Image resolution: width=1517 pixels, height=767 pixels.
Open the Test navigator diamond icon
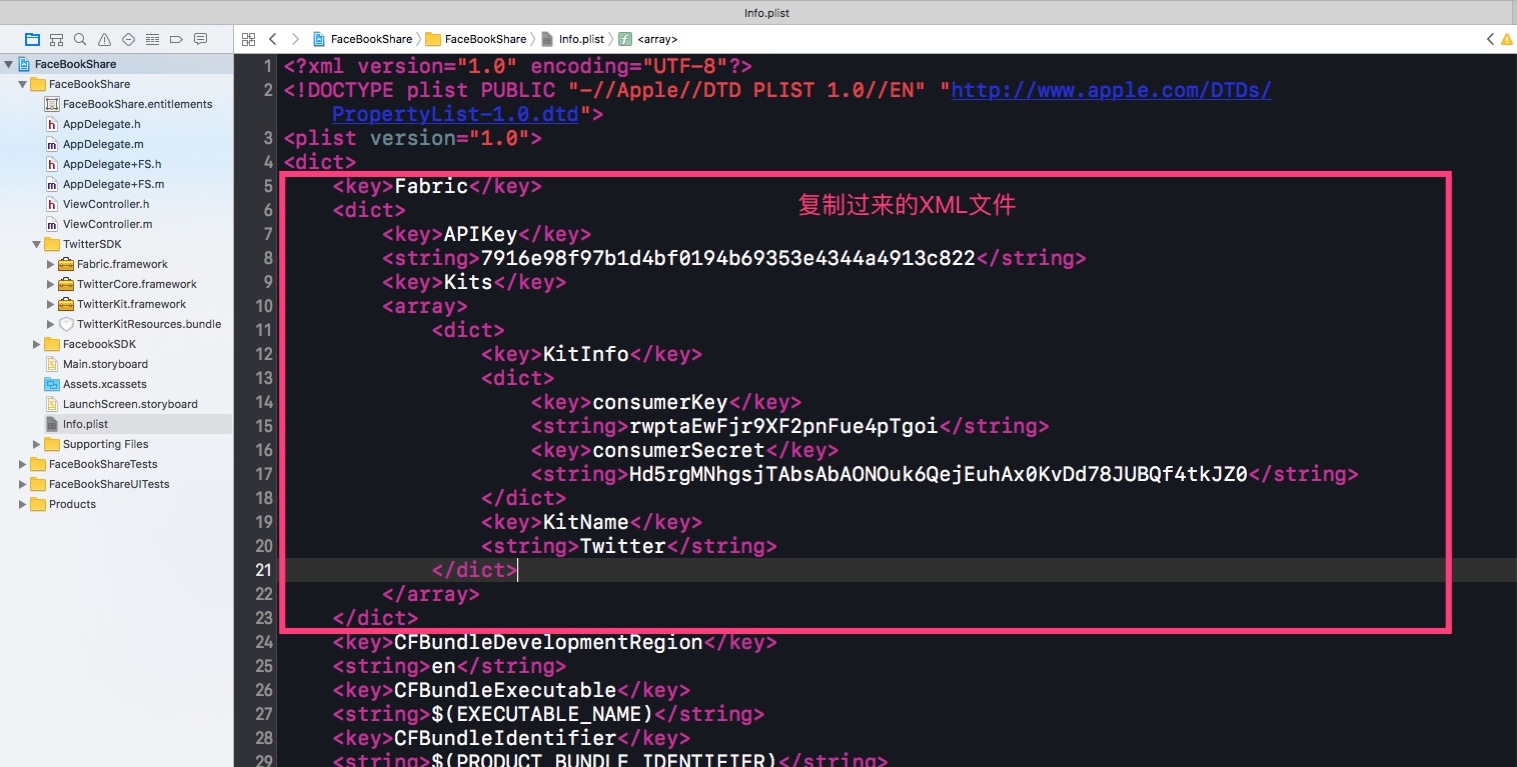click(x=128, y=39)
